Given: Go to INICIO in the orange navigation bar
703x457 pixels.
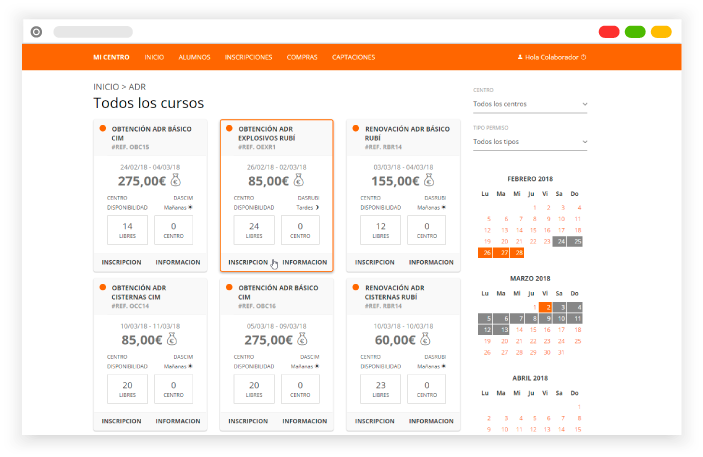Looking at the screenshot, I should [154, 57].
